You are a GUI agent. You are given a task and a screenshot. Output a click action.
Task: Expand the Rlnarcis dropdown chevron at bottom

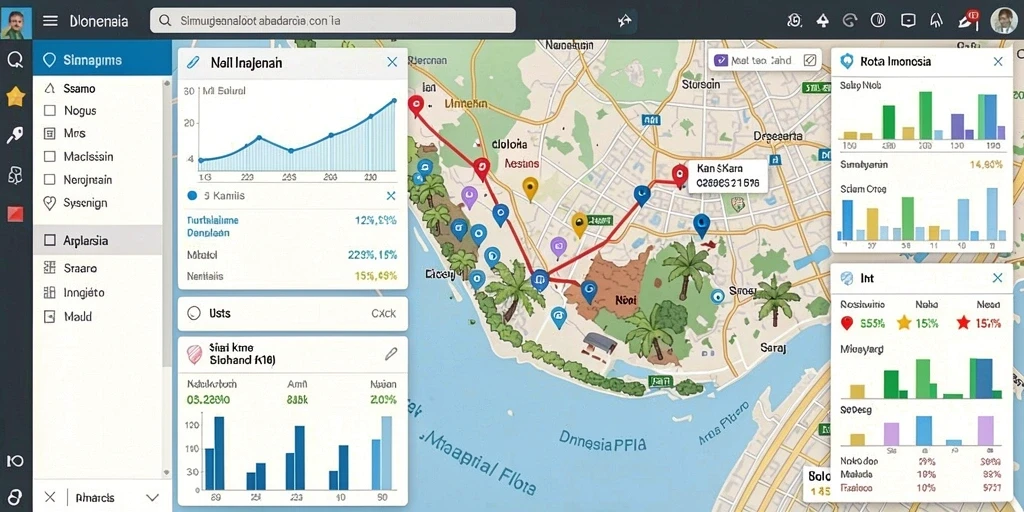[152, 498]
